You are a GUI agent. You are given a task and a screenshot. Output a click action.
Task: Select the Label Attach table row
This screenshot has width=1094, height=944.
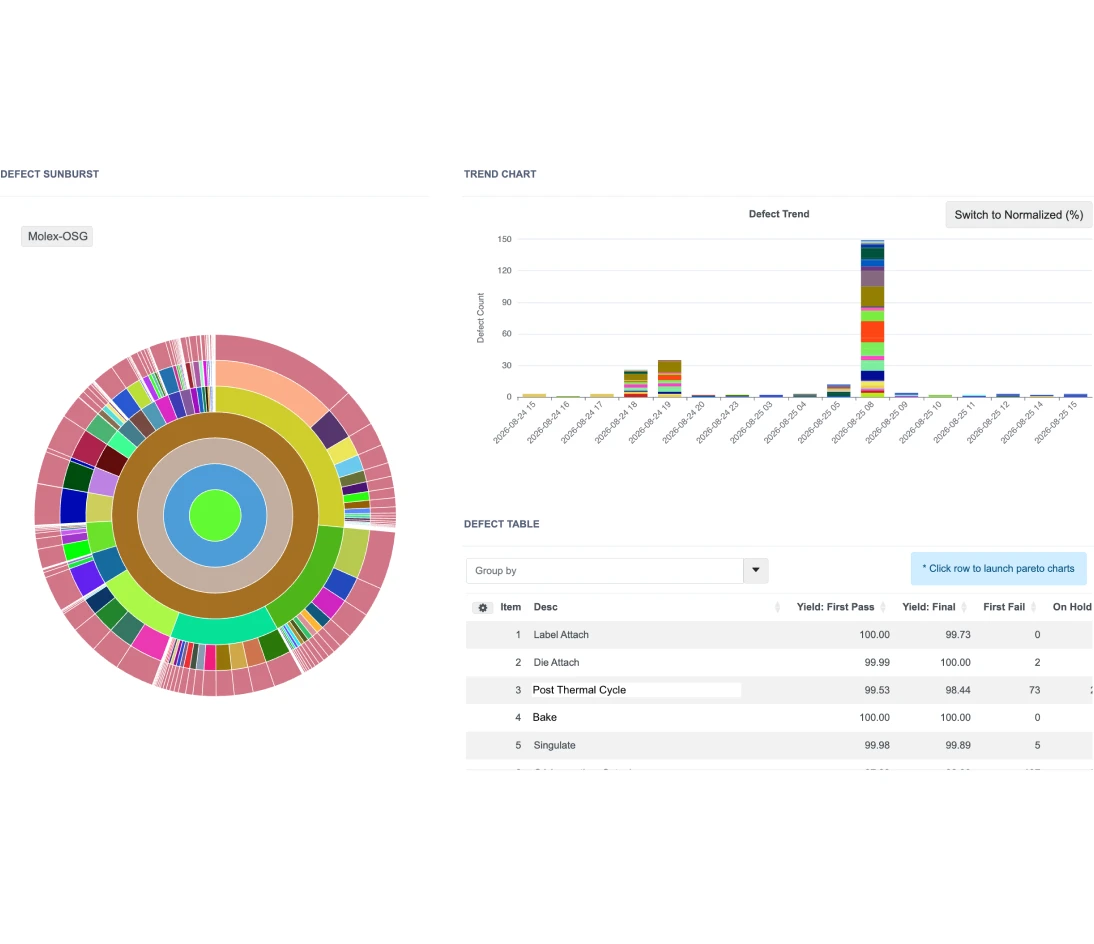(779, 635)
